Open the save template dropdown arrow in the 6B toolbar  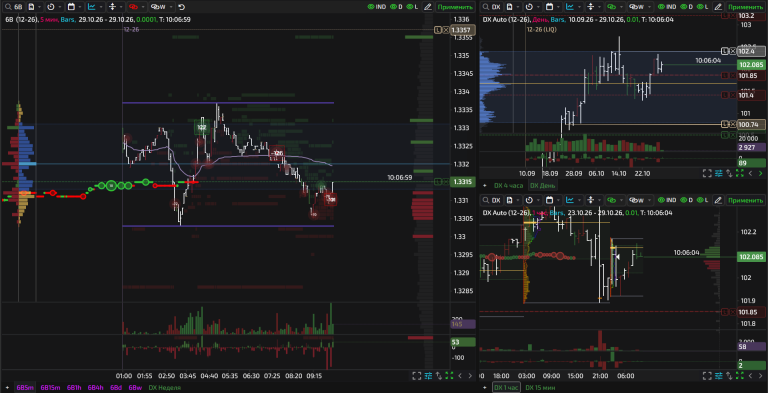coord(39,7)
